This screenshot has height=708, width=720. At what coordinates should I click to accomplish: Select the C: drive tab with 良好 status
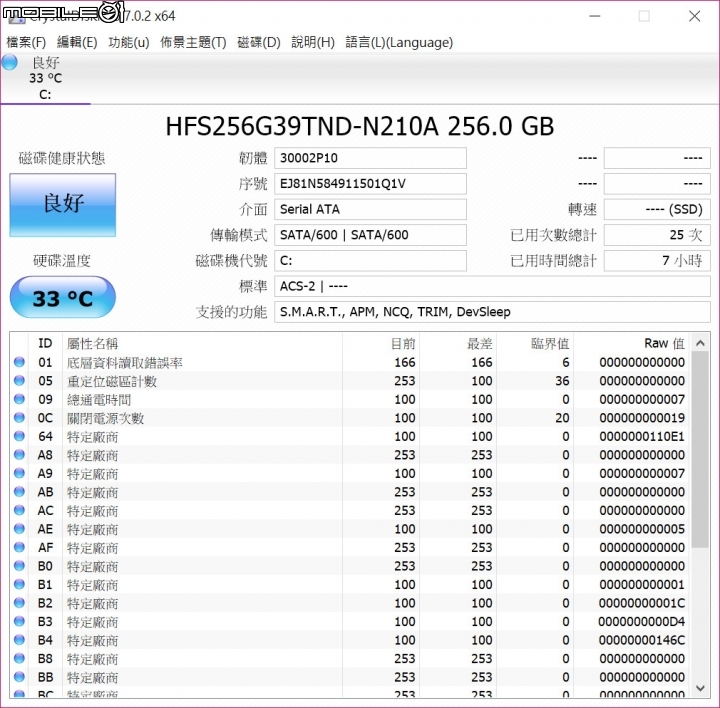(x=45, y=78)
